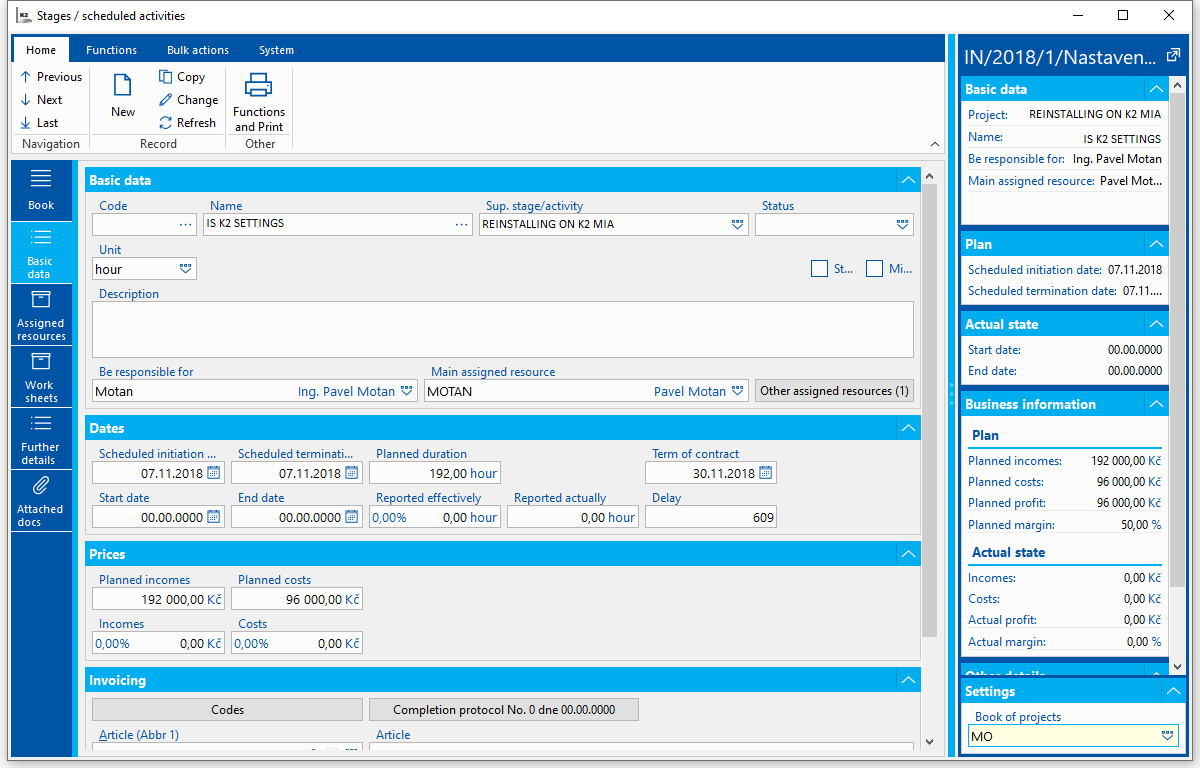Click the ellipsis button in Code field

186,225
